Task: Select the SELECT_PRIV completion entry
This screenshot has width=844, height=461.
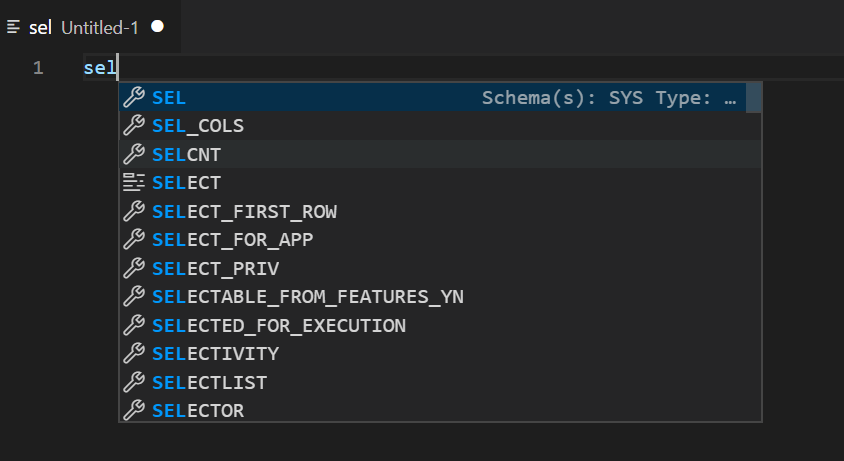Action: 215,268
